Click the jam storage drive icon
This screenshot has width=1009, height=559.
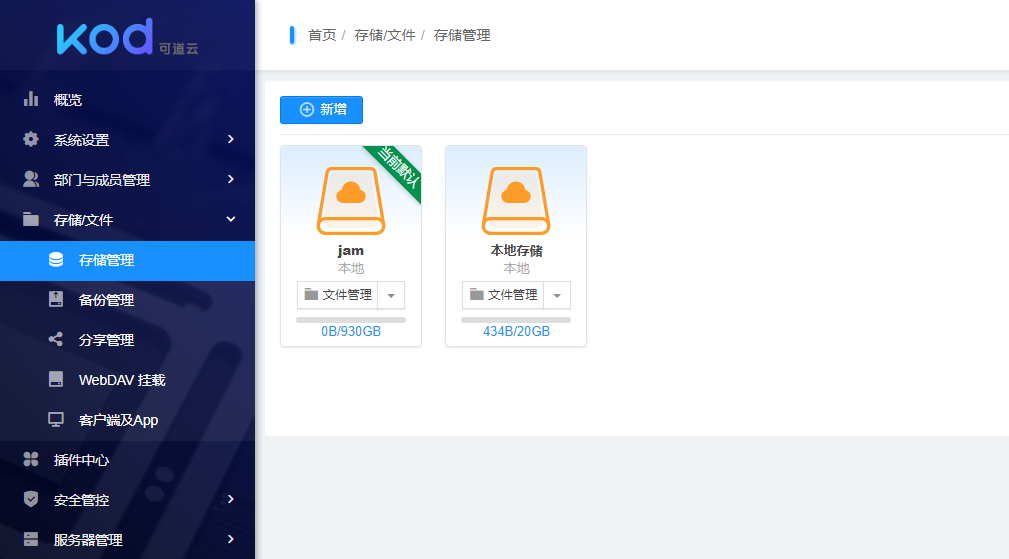click(x=350, y=200)
